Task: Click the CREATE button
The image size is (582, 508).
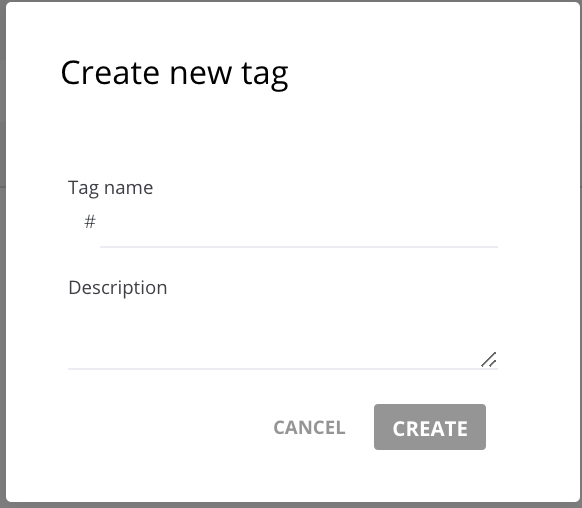Action: 430,427
